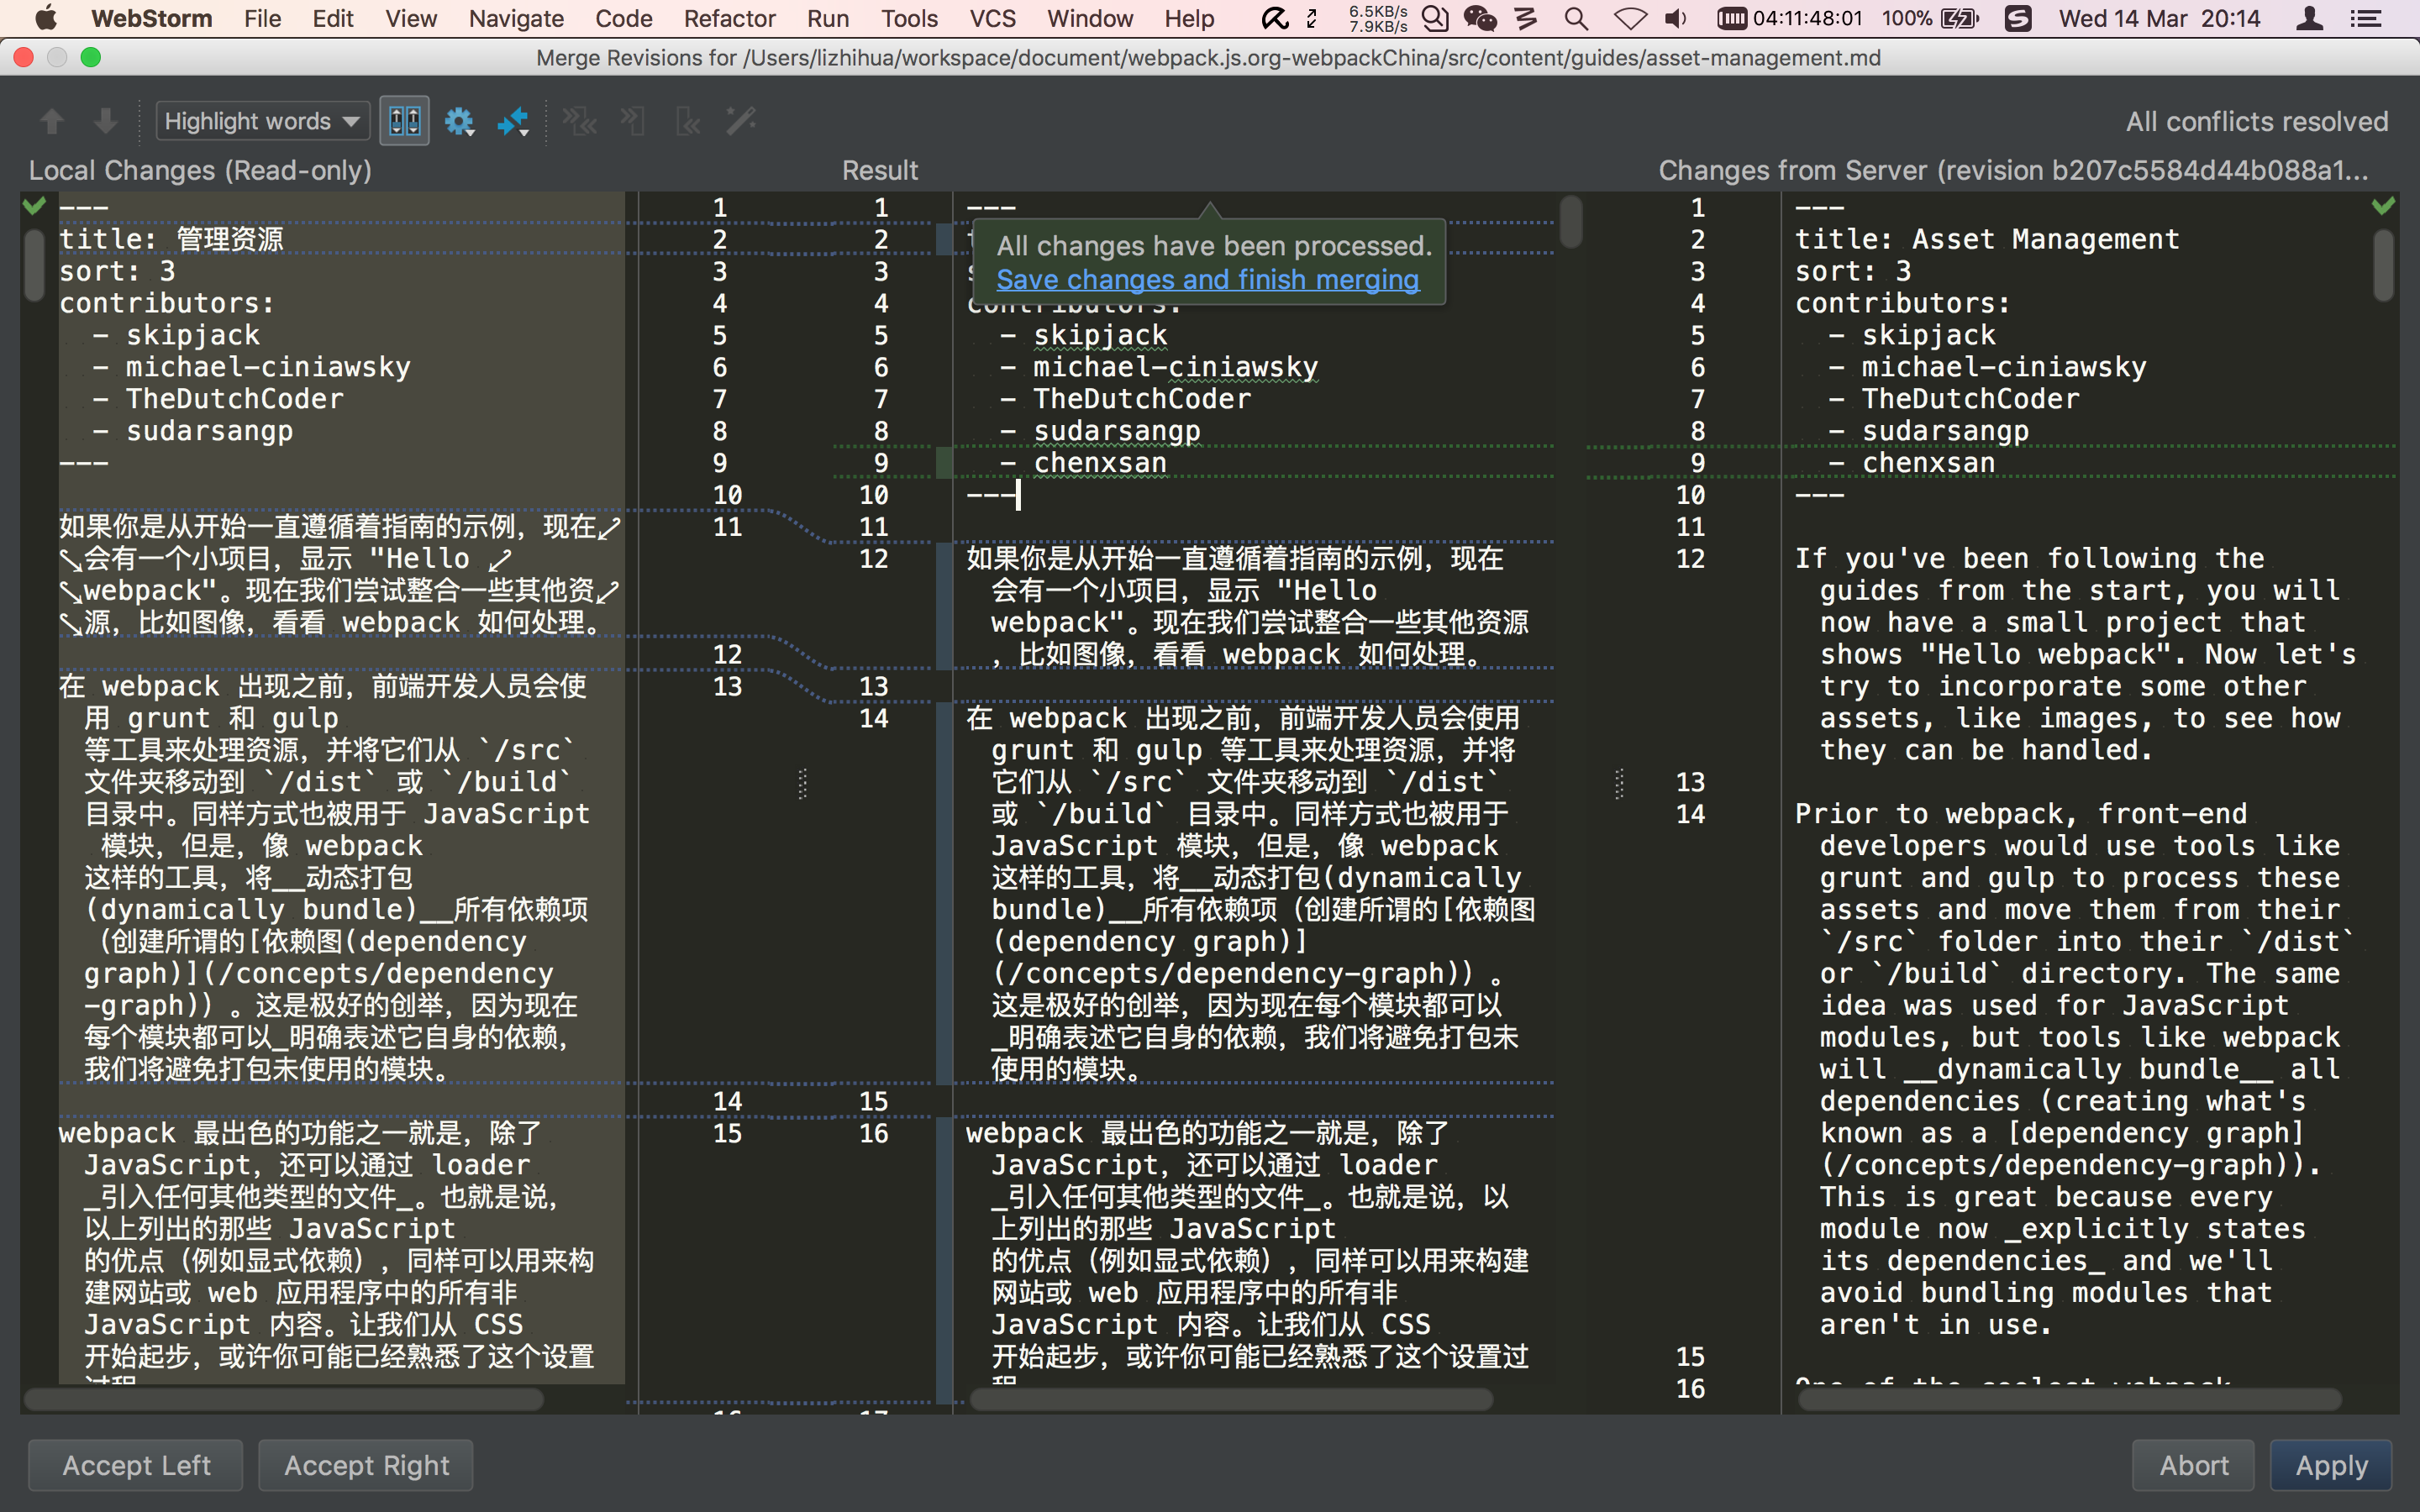2420x1512 pixels.
Task: Apply non-conflicting changes from the left side
Action: (633, 122)
